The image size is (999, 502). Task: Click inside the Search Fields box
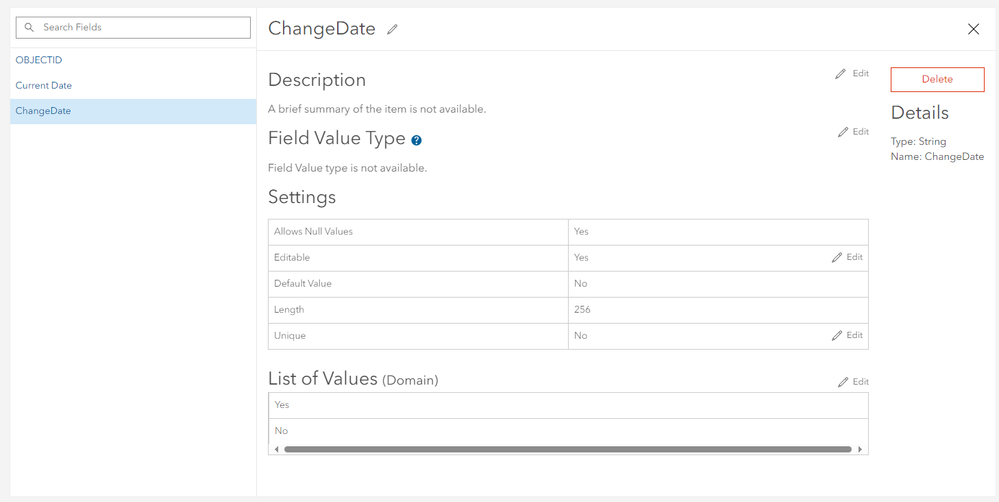coord(140,27)
